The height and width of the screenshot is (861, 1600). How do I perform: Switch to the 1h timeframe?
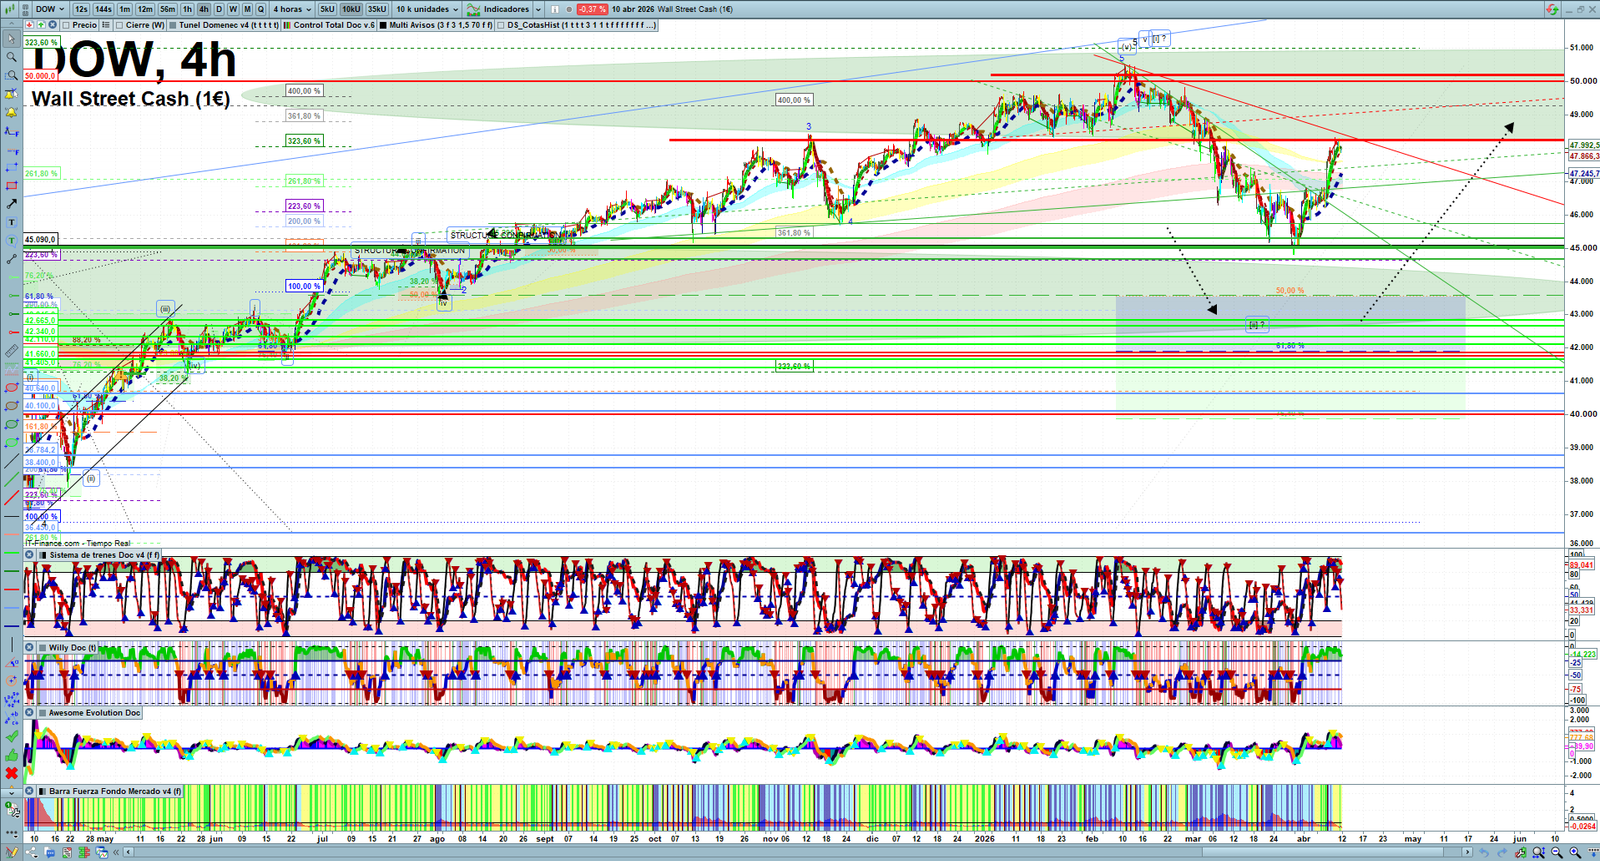click(187, 9)
